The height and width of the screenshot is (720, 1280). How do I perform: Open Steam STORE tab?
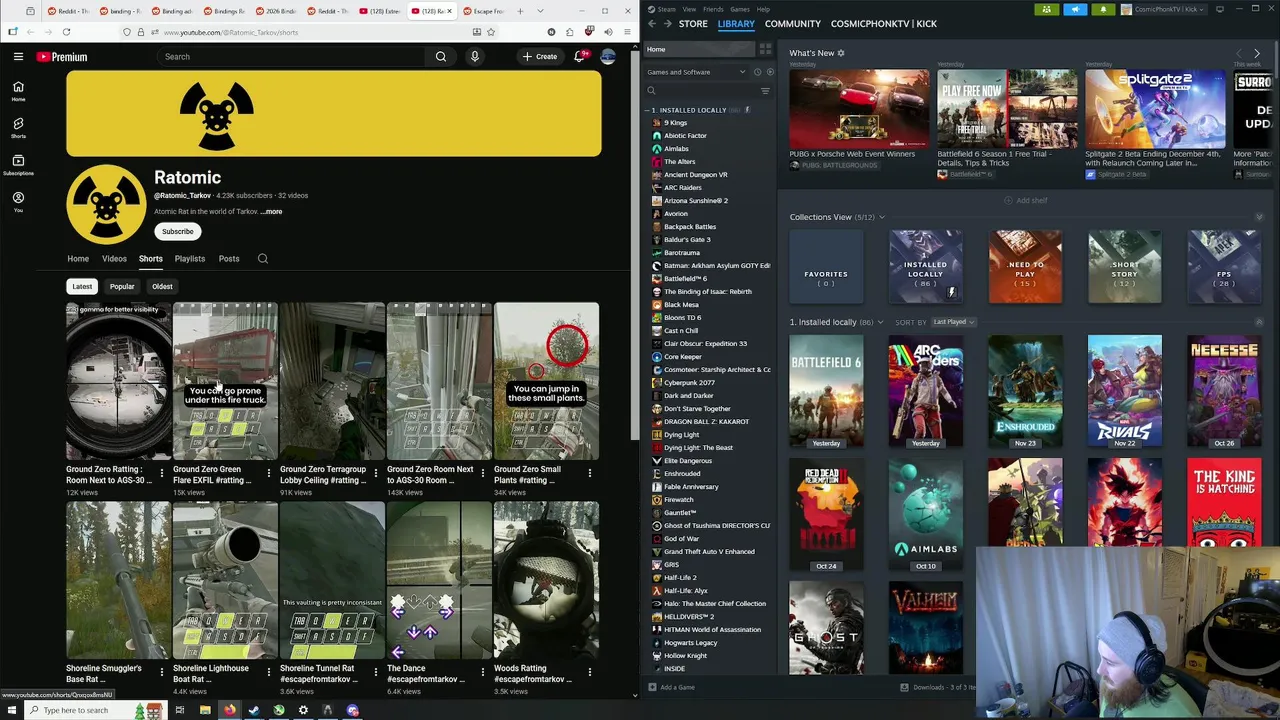tap(693, 23)
